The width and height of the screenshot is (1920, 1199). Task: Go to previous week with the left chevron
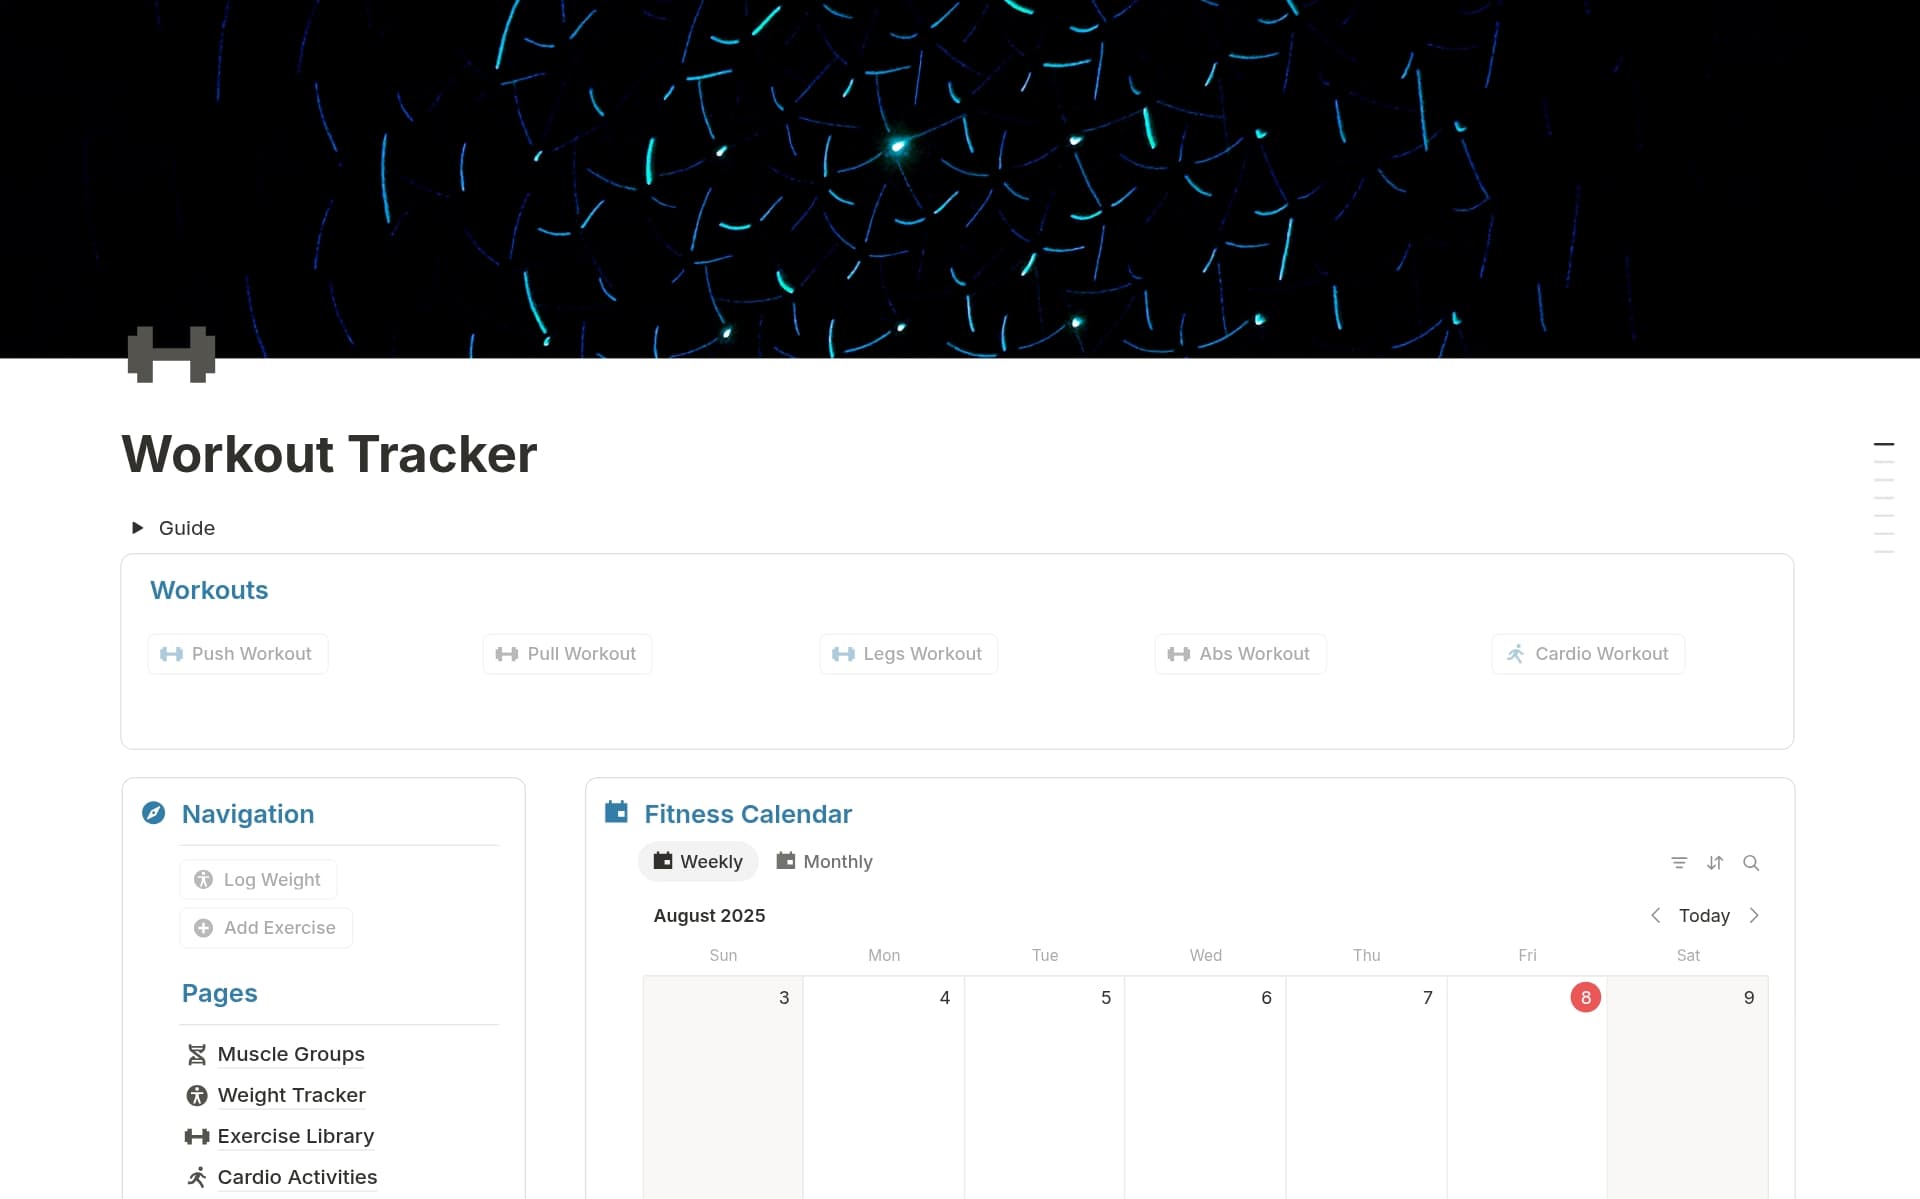pyautogui.click(x=1656, y=915)
